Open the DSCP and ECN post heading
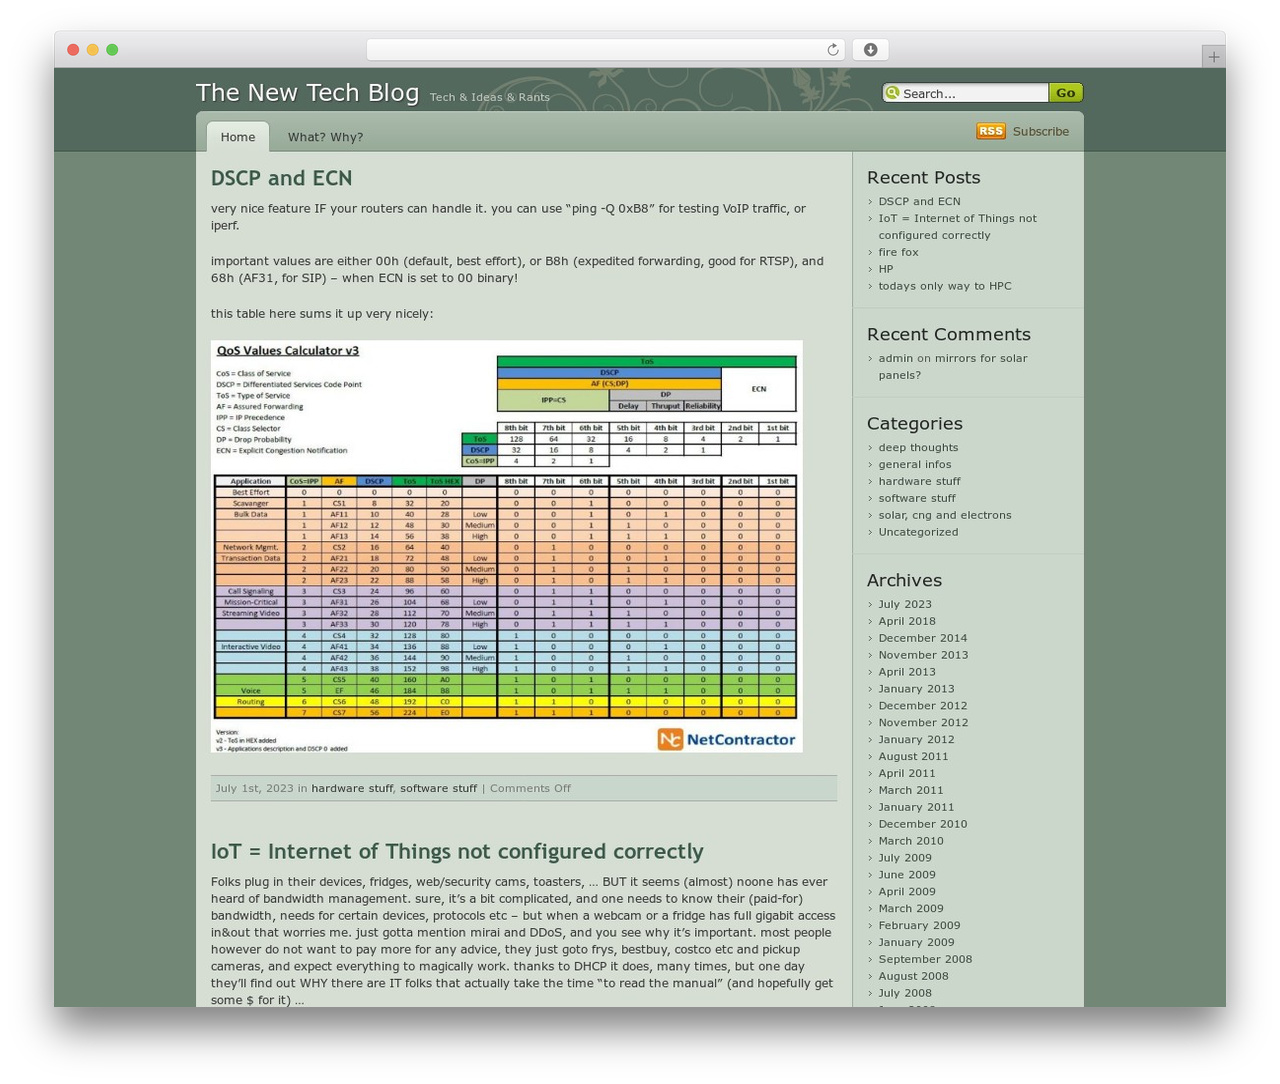1280x1084 pixels. 281,178
